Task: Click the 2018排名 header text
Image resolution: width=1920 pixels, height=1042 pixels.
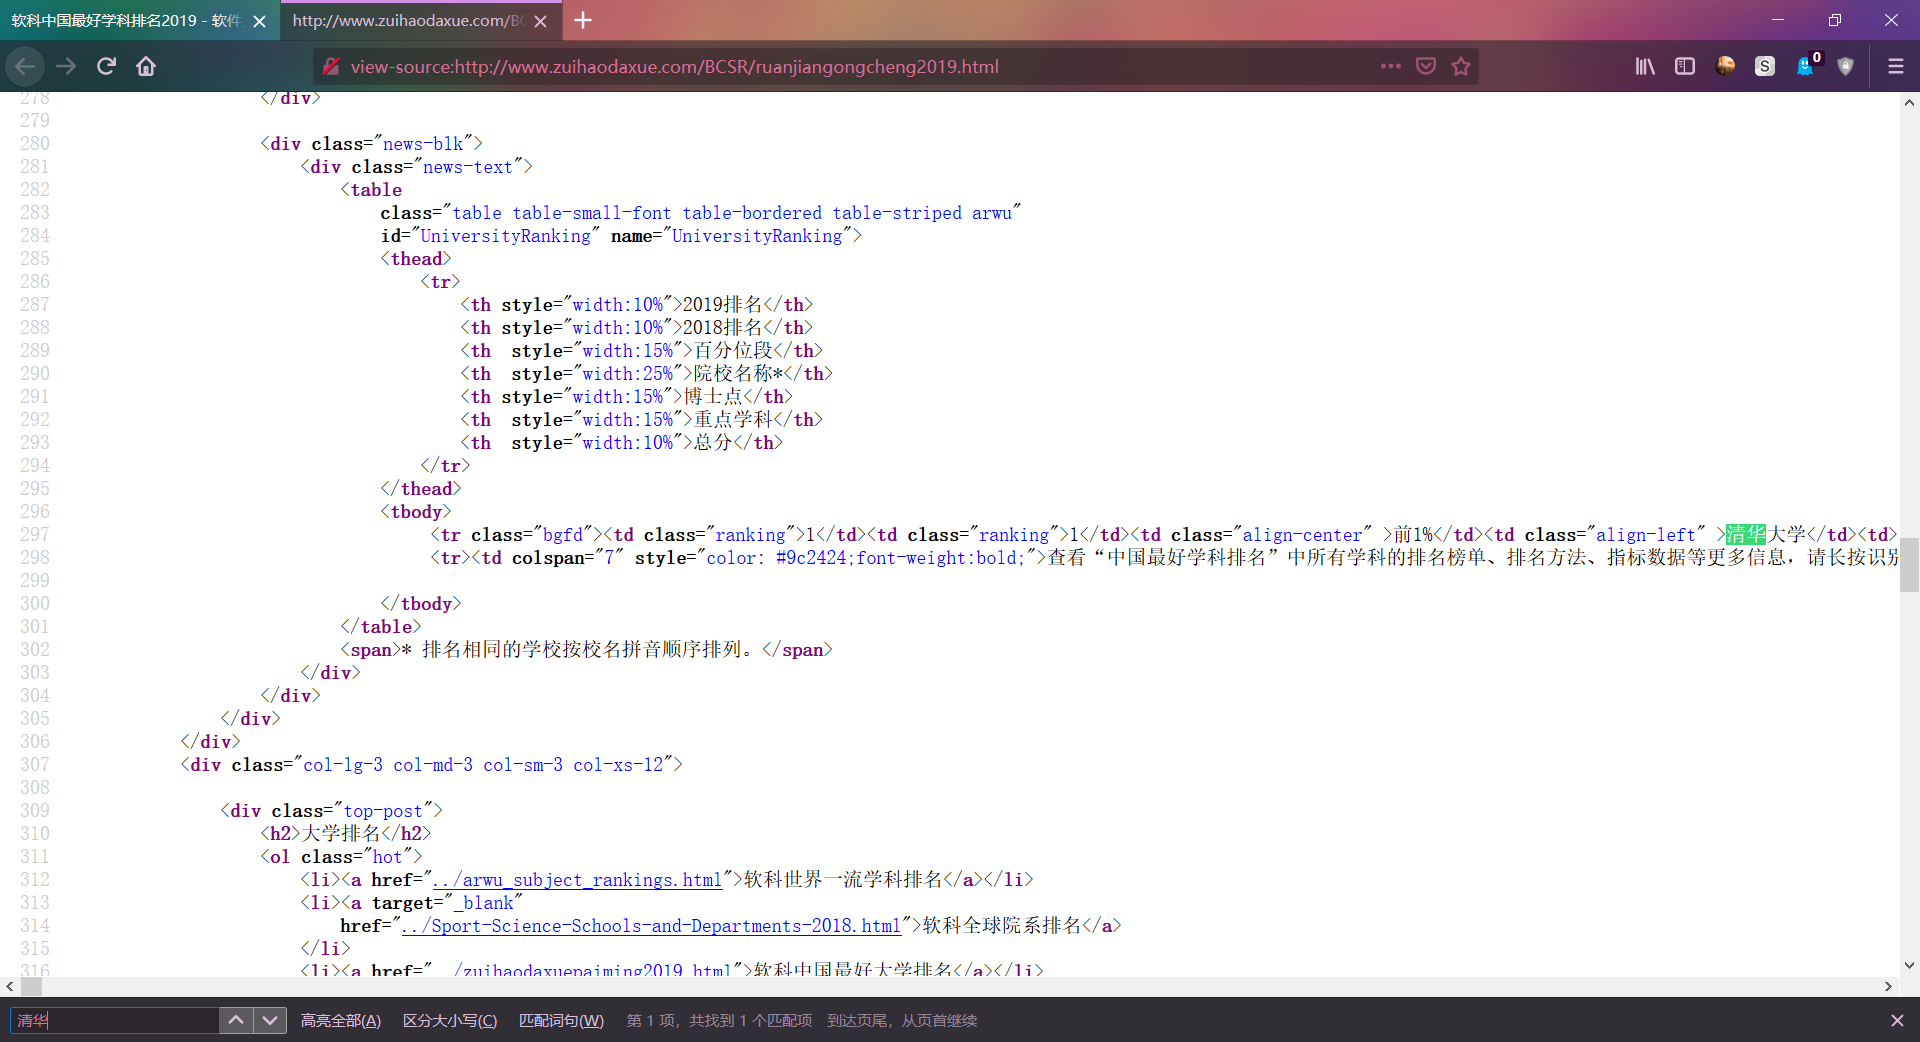Action: point(723,328)
